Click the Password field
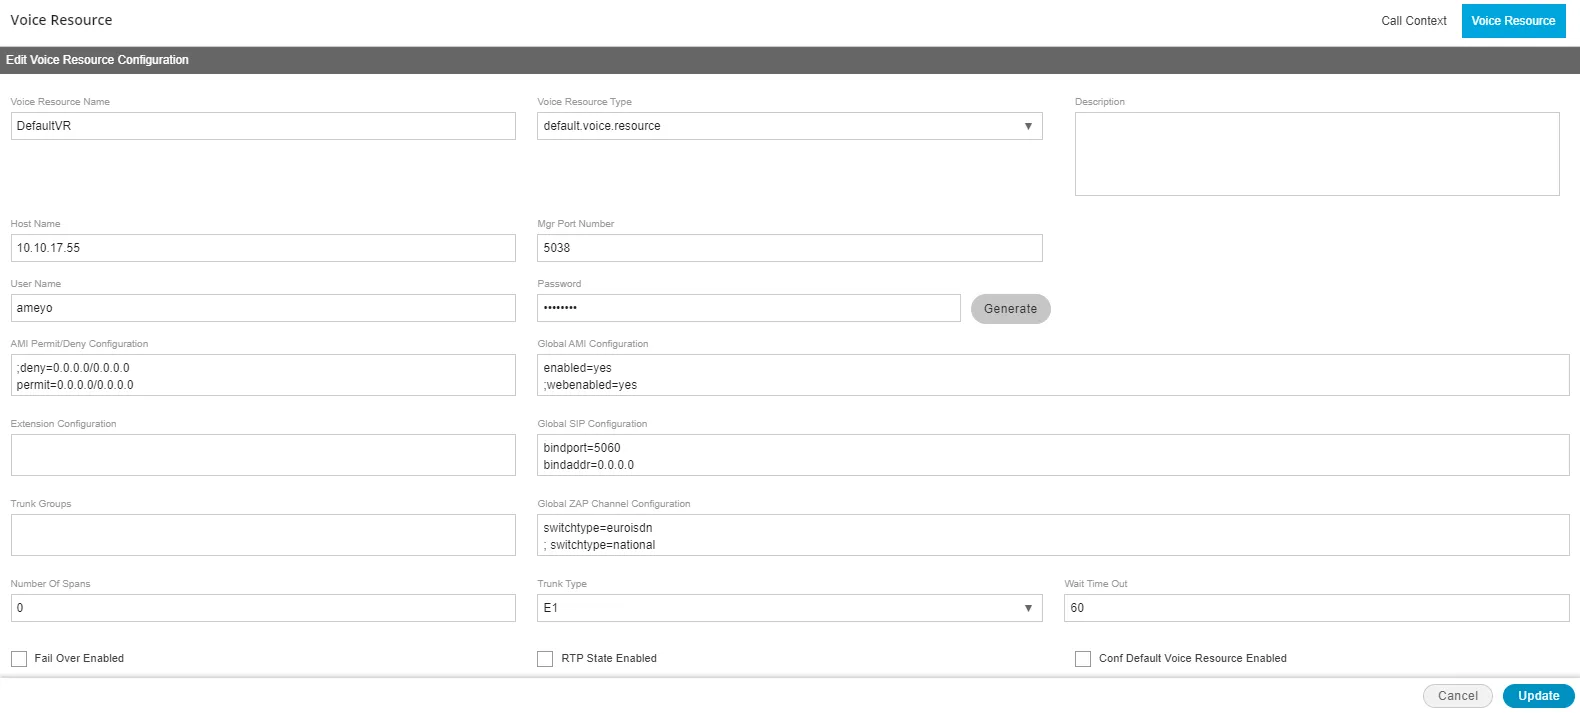Viewport: 1580px width, 713px height. point(748,308)
